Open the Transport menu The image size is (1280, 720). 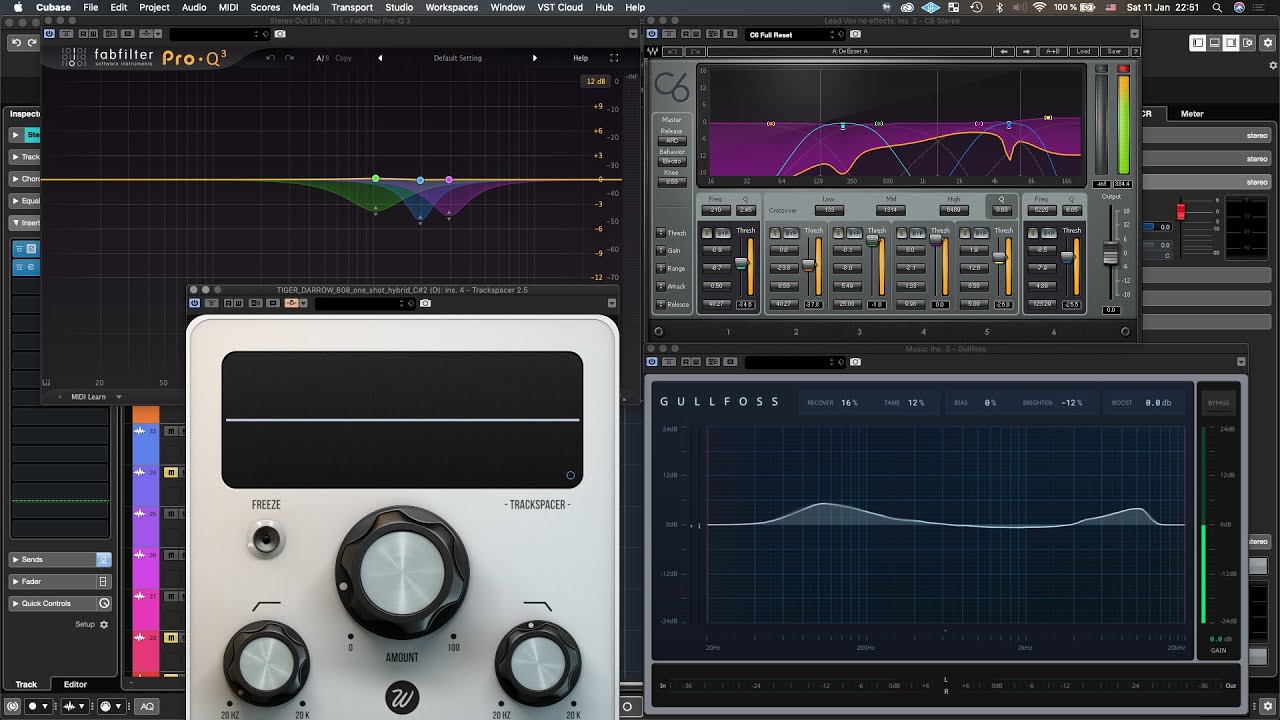coord(352,7)
